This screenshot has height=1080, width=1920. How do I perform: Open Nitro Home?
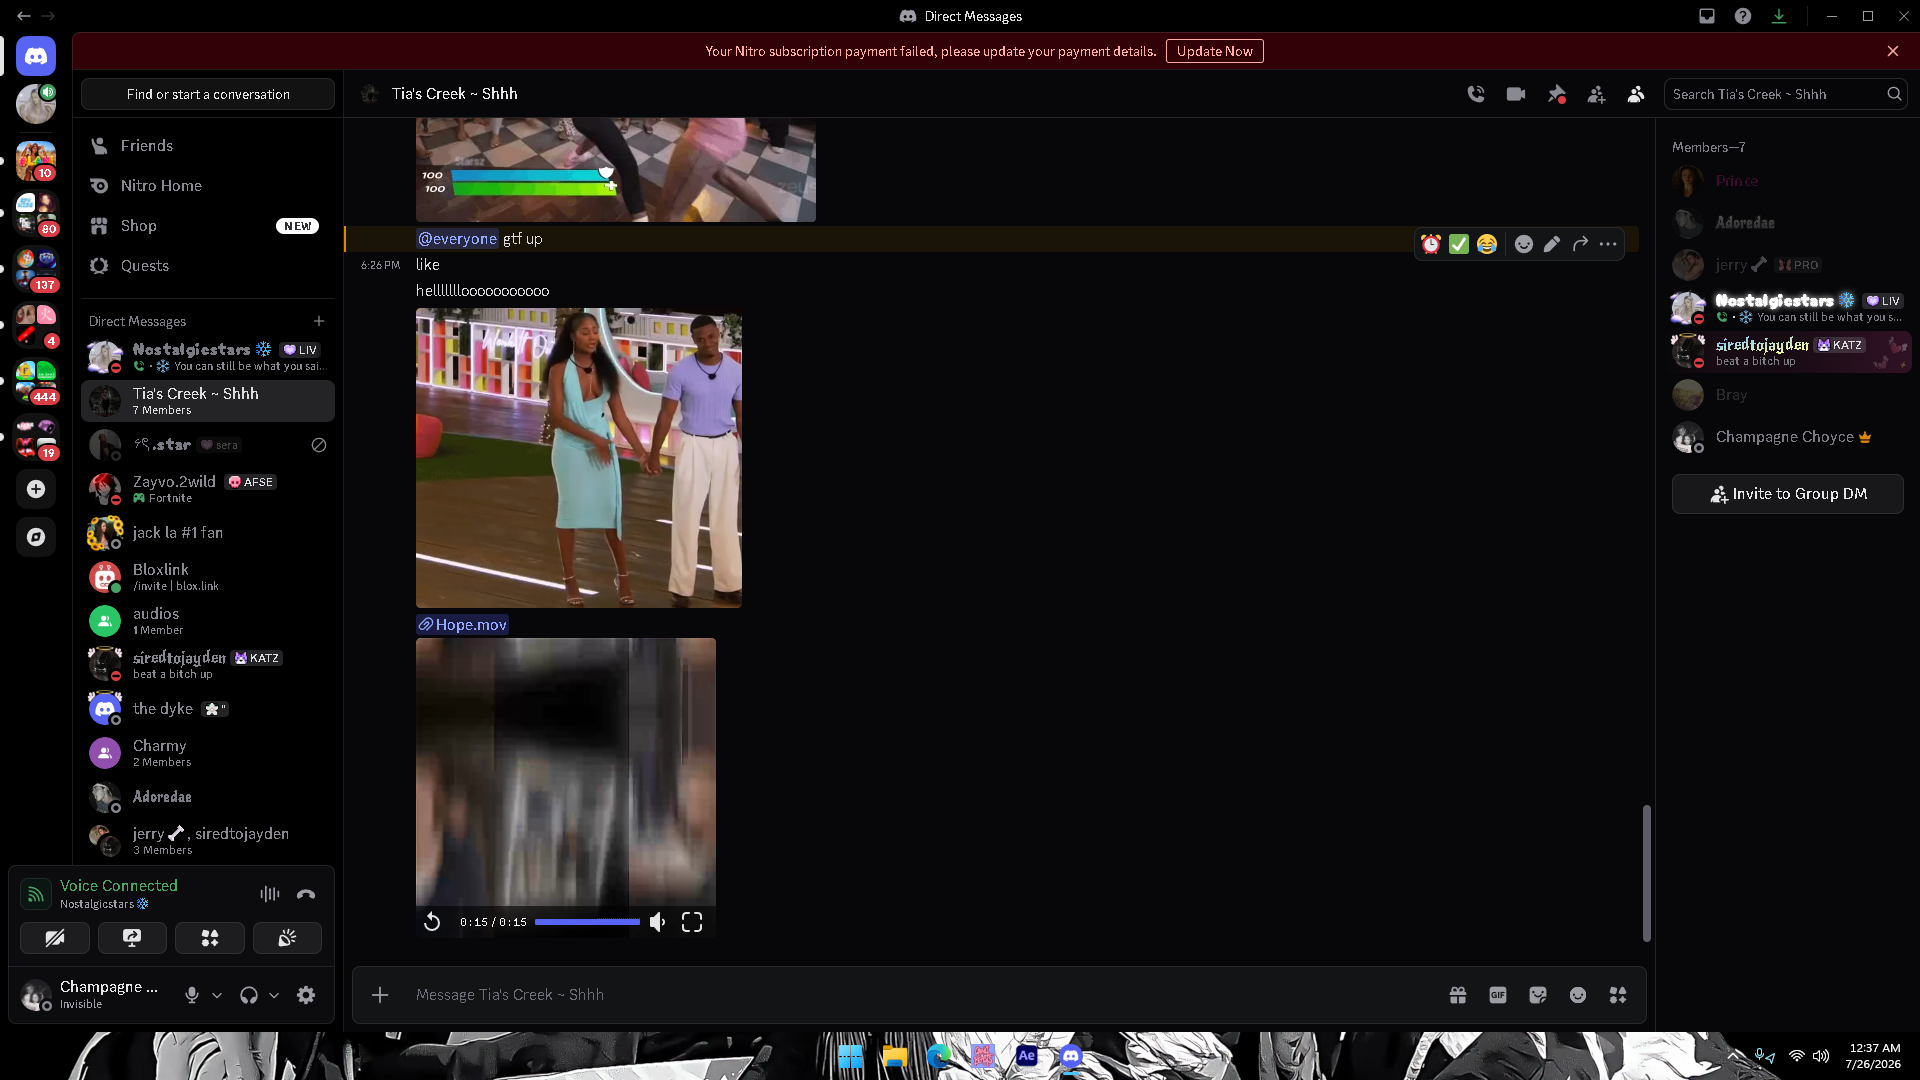(x=208, y=186)
